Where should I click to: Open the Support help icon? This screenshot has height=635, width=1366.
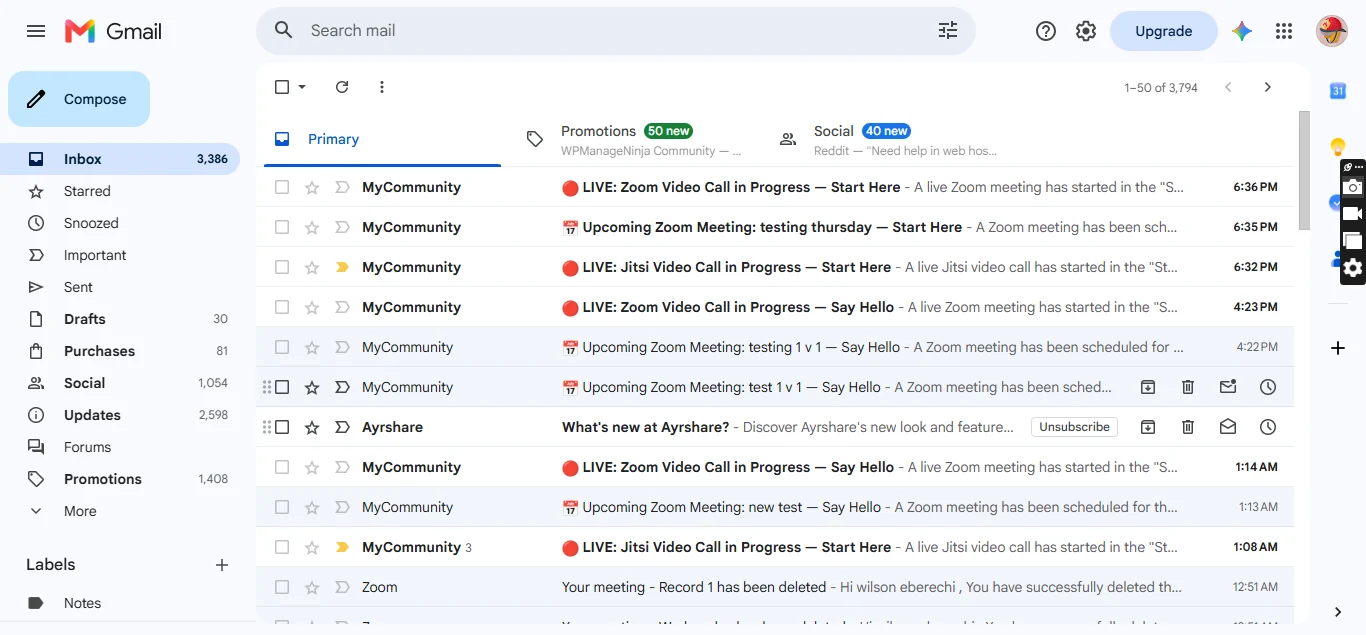(1046, 31)
